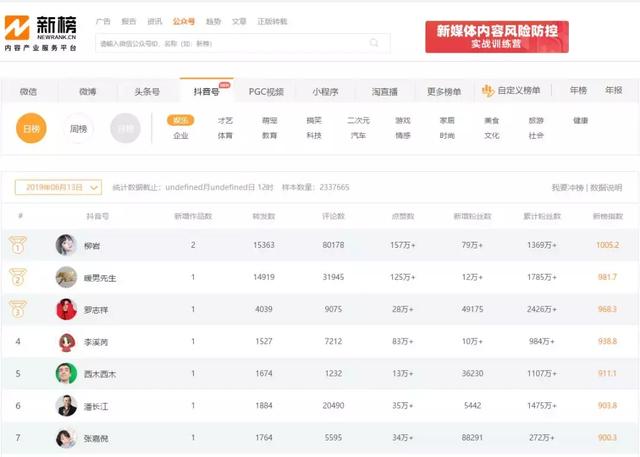Open 张嘉倪's avatar

point(66,438)
